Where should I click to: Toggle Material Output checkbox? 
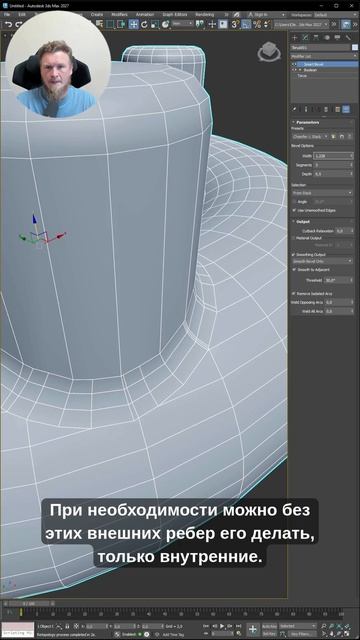click(294, 238)
